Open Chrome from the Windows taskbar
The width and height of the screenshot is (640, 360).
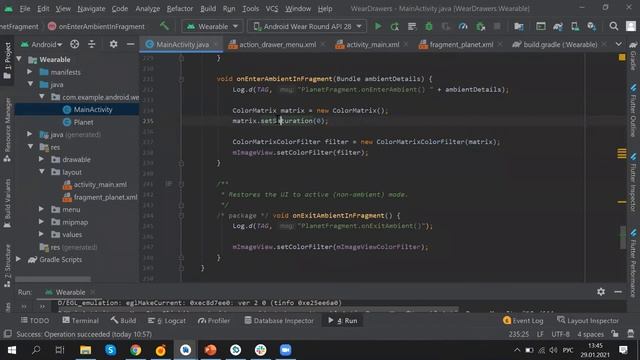(x=136, y=350)
